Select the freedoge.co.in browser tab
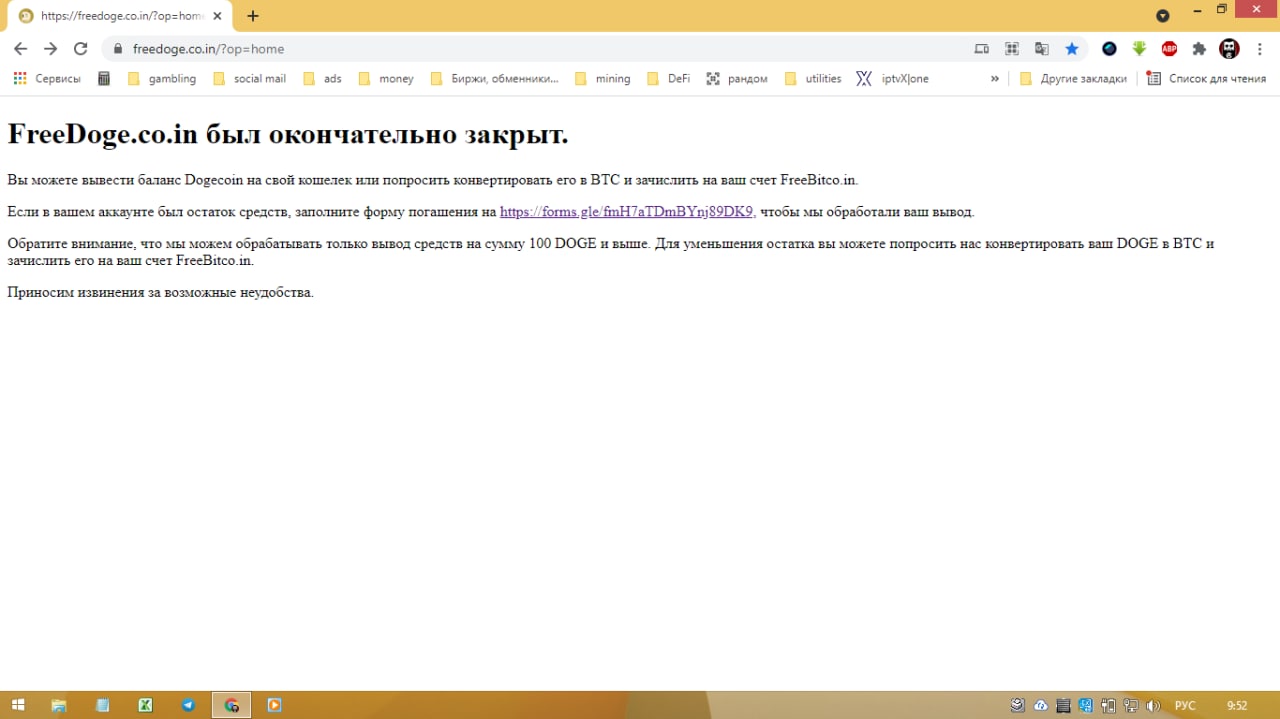Viewport: 1280px width, 719px height. [121, 16]
